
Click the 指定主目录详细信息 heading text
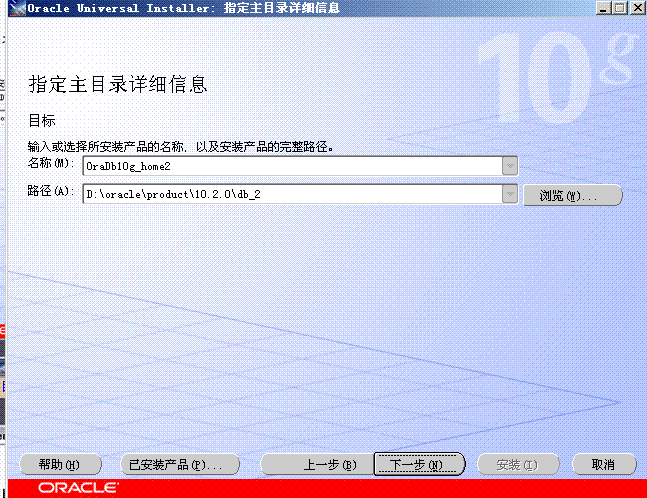pos(118,84)
